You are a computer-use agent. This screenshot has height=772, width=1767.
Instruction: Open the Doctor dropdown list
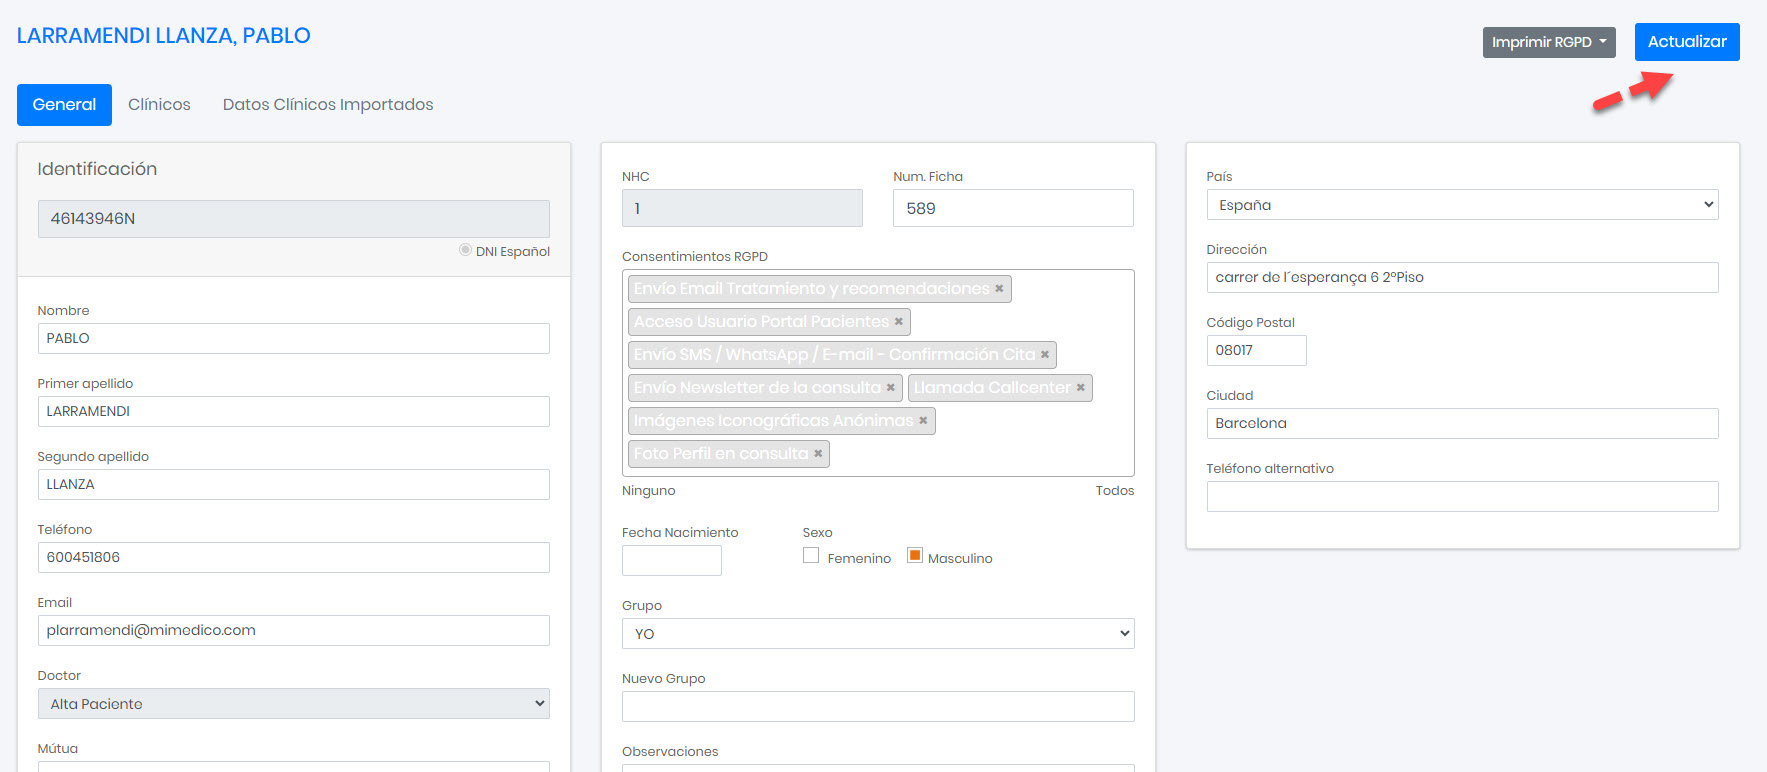tap(293, 704)
